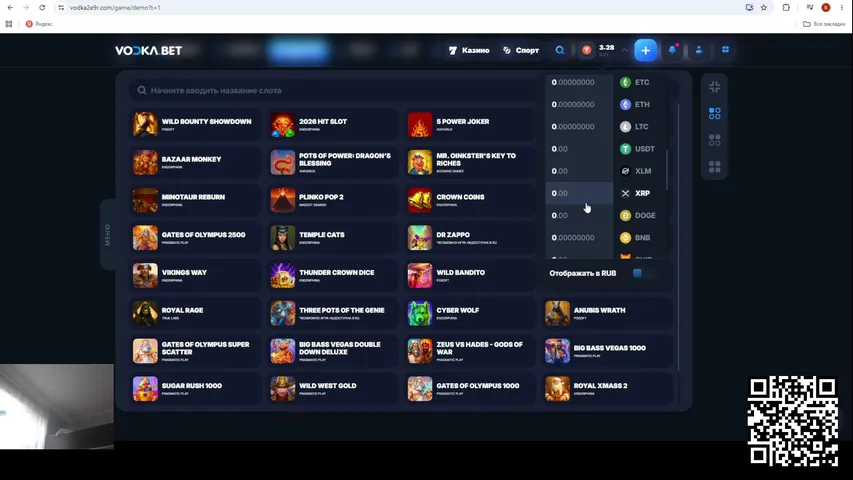Click the Royal Xmass 2 thumbnail
The image size is (853, 480).
click(x=557, y=389)
